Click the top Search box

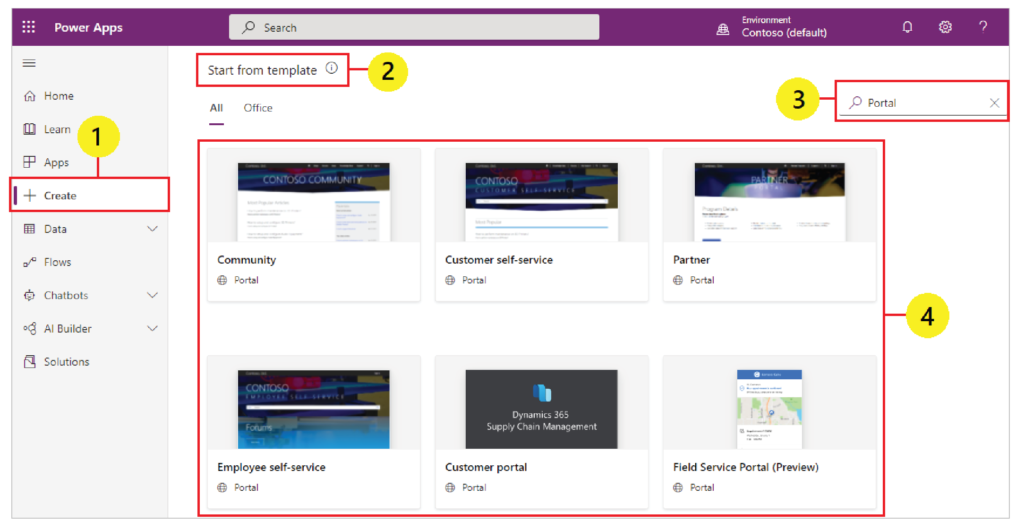(x=414, y=27)
